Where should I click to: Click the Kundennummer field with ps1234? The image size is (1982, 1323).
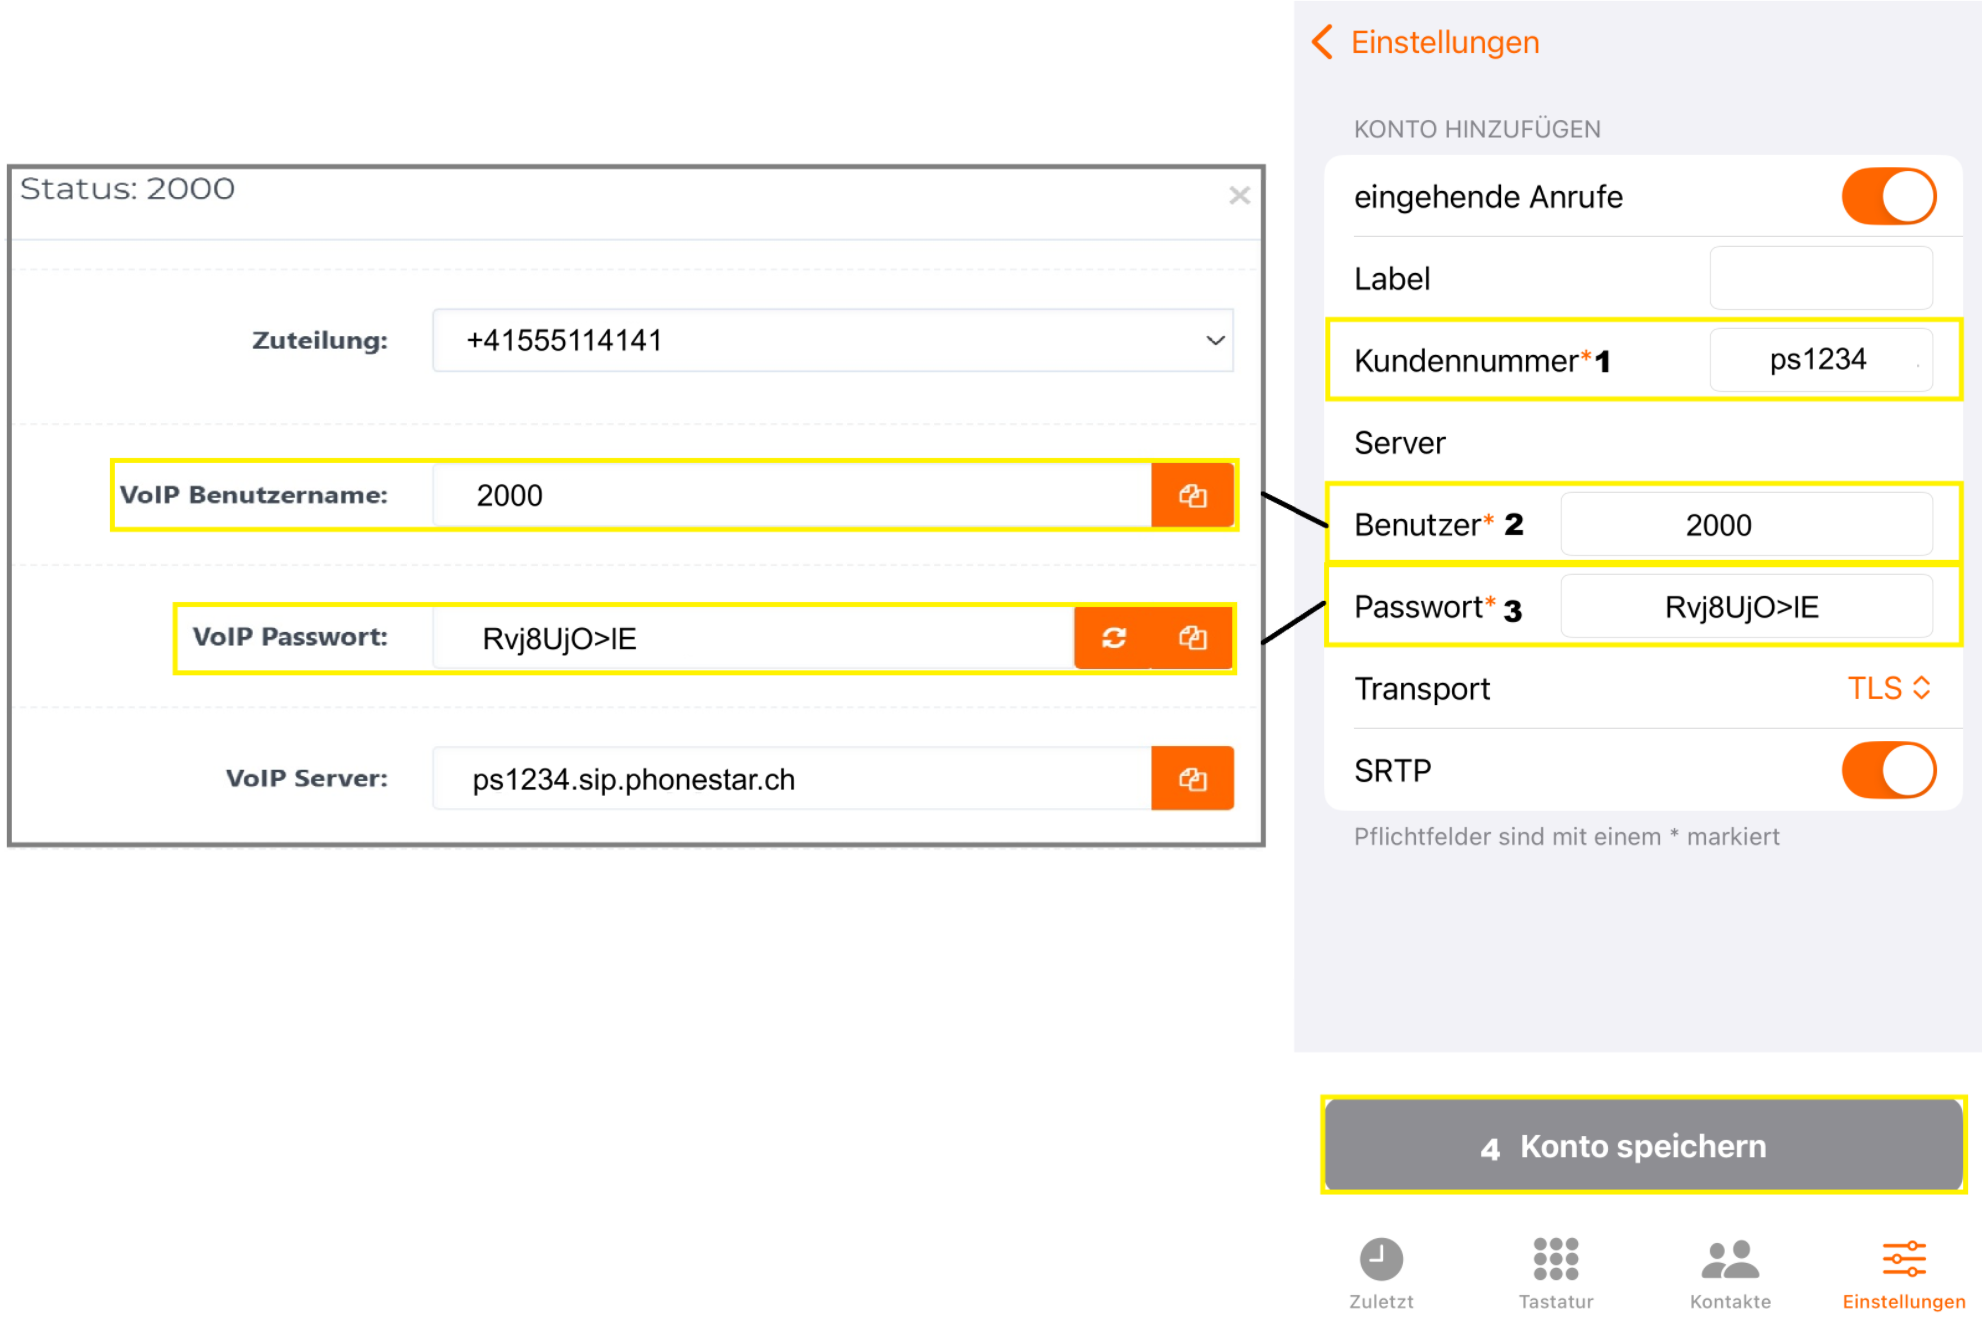(x=1820, y=360)
